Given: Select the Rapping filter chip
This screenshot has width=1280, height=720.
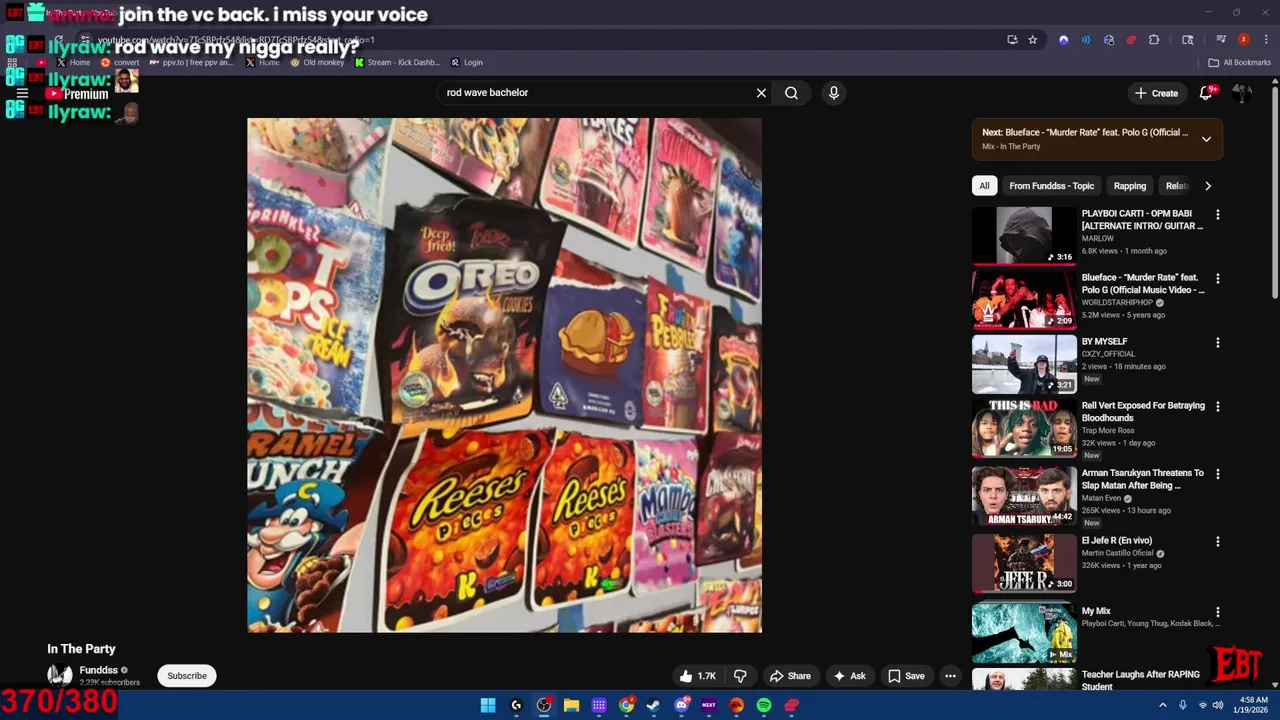Looking at the screenshot, I should tap(1130, 186).
